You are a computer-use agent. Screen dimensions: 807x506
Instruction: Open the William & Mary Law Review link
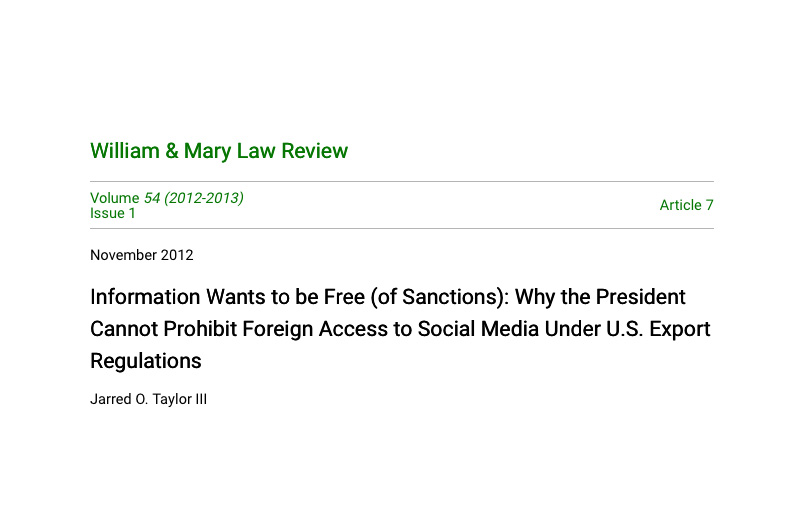219,151
